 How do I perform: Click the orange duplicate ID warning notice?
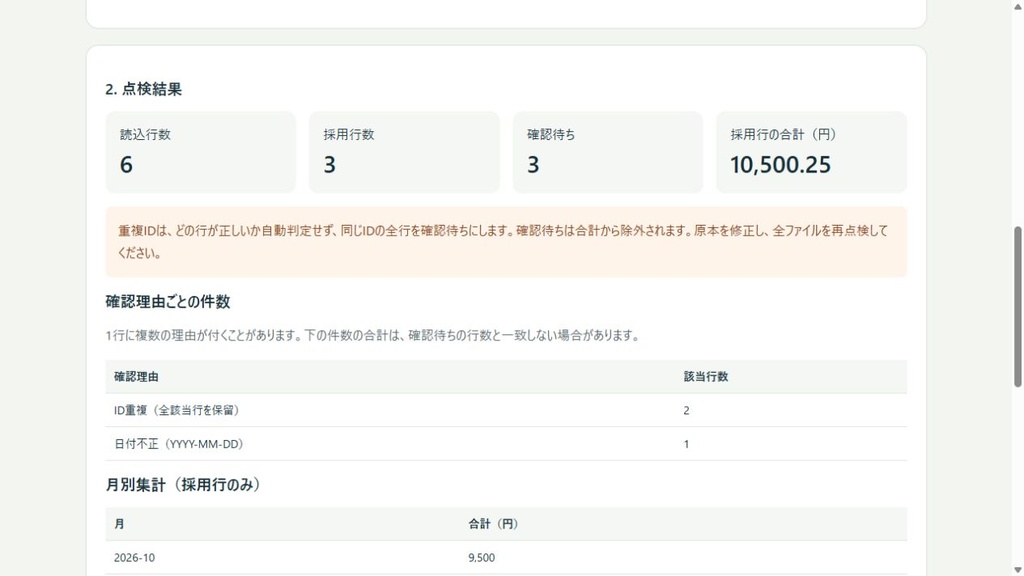[506, 242]
